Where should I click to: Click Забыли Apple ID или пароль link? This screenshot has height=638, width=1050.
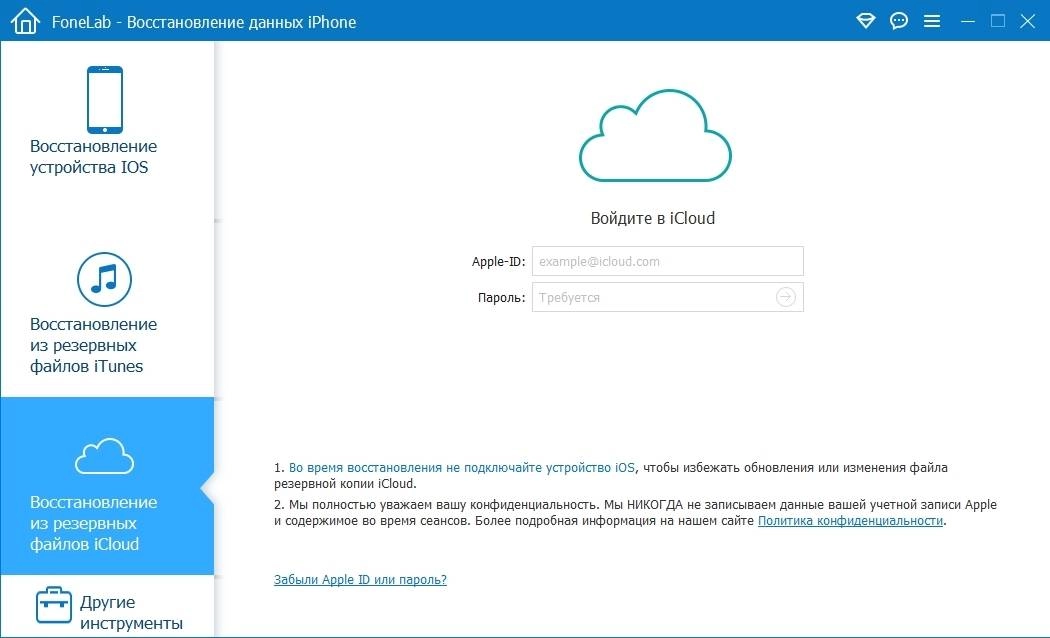[x=360, y=580]
